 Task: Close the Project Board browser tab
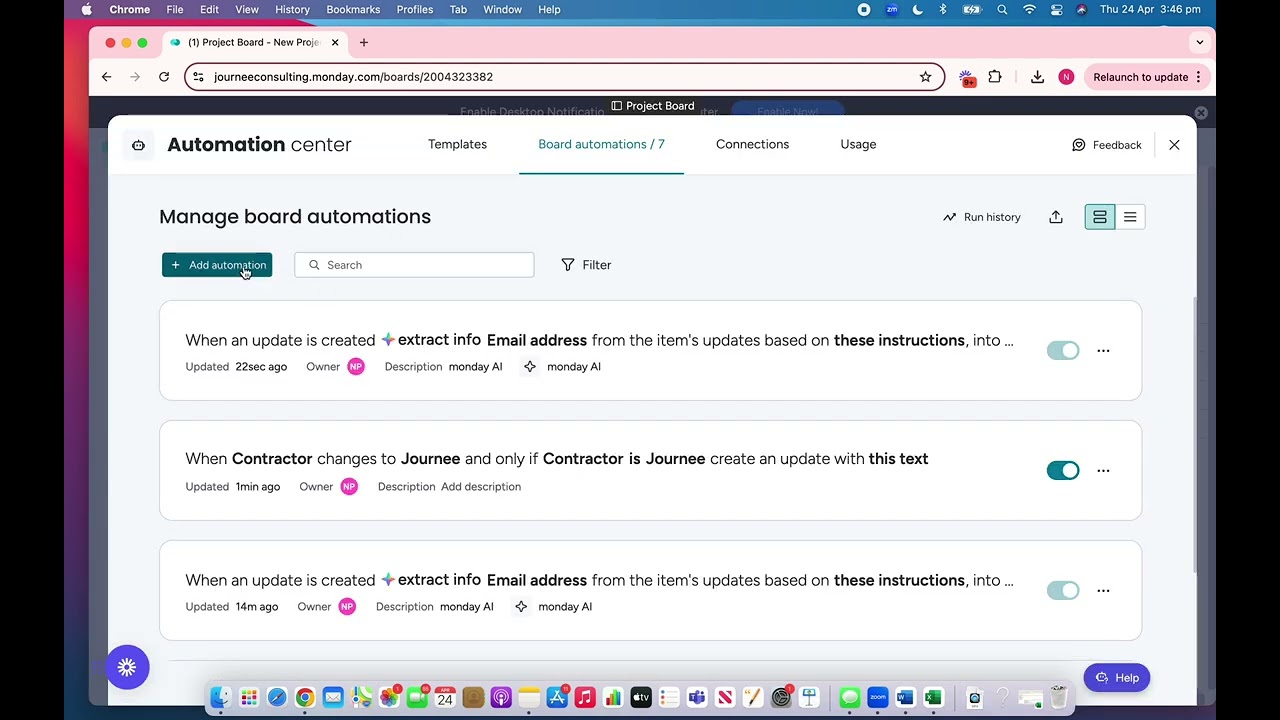pyautogui.click(x=336, y=42)
